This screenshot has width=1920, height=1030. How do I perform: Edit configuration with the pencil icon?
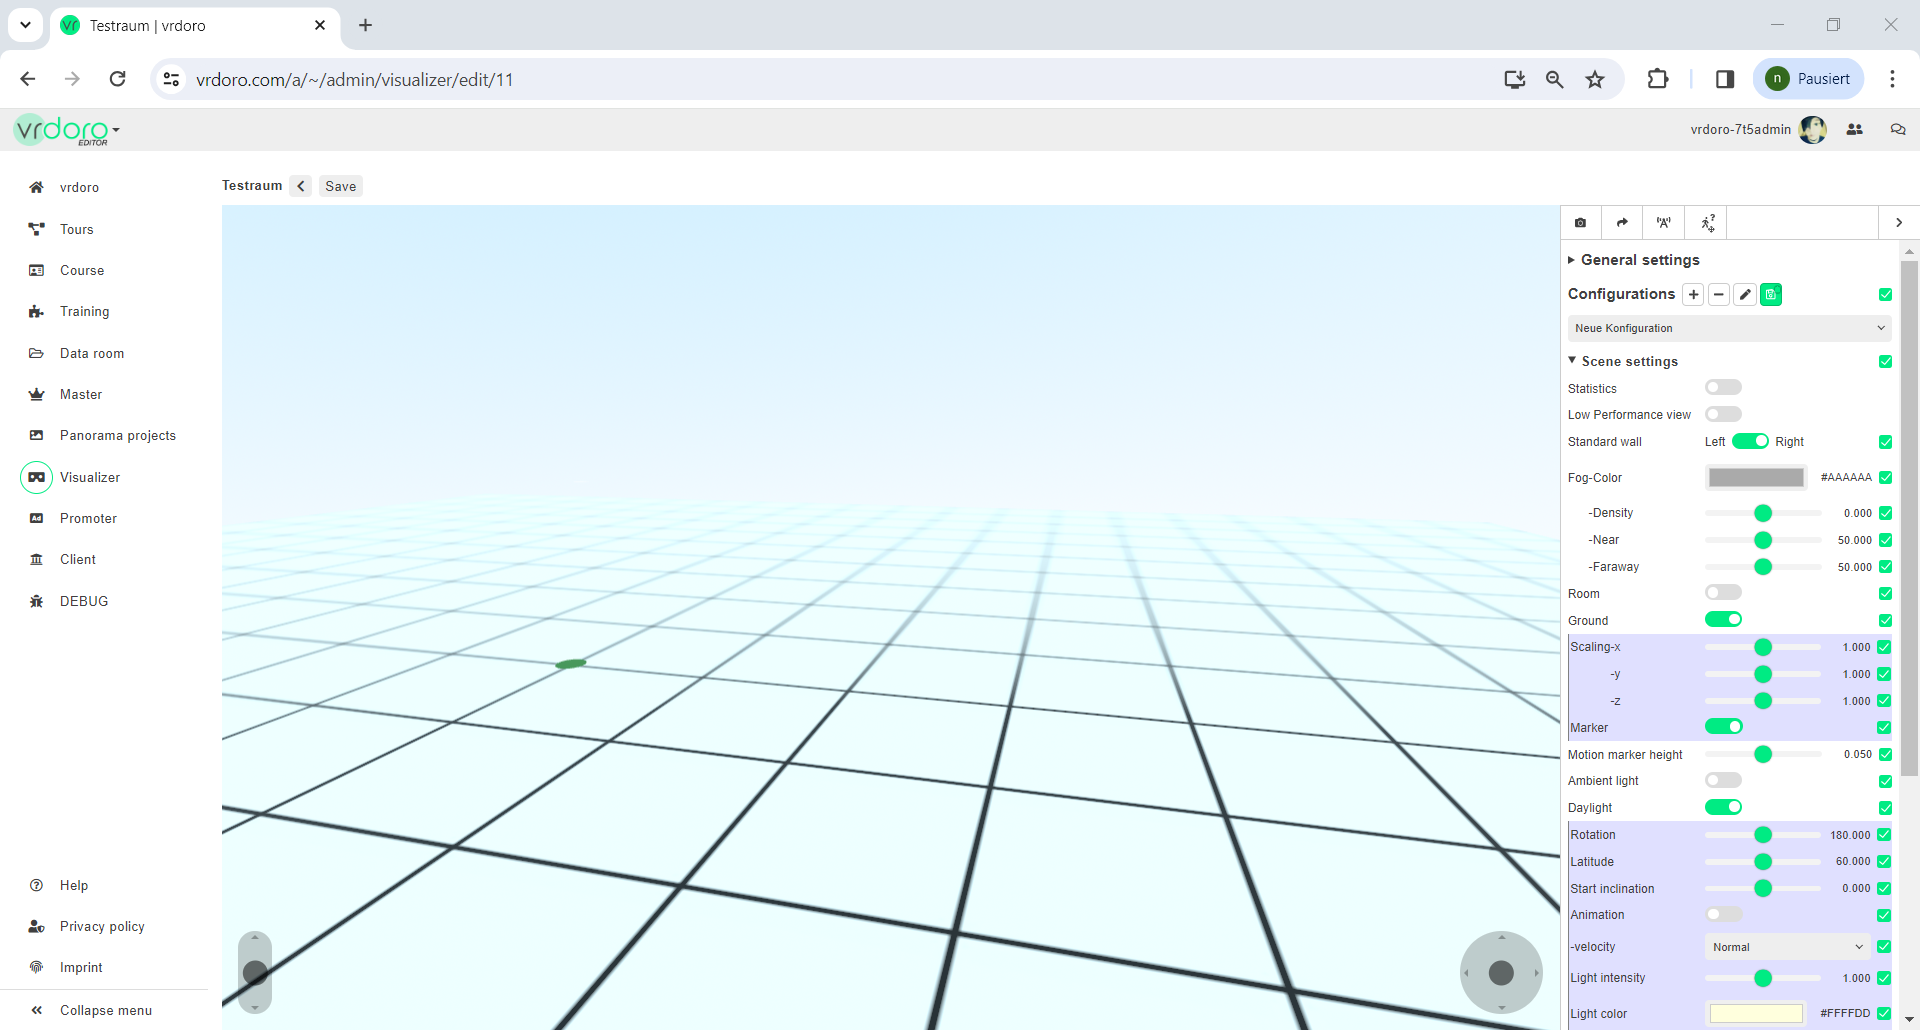click(1745, 294)
